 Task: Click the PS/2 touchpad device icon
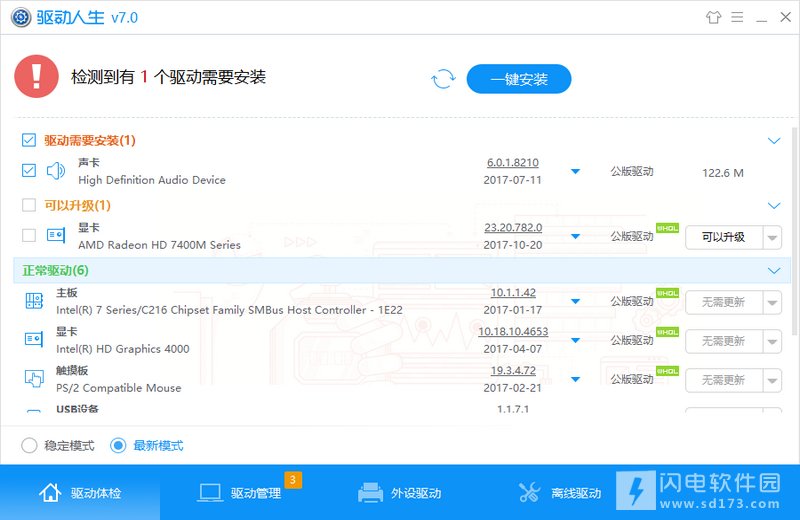pyautogui.click(x=34, y=379)
